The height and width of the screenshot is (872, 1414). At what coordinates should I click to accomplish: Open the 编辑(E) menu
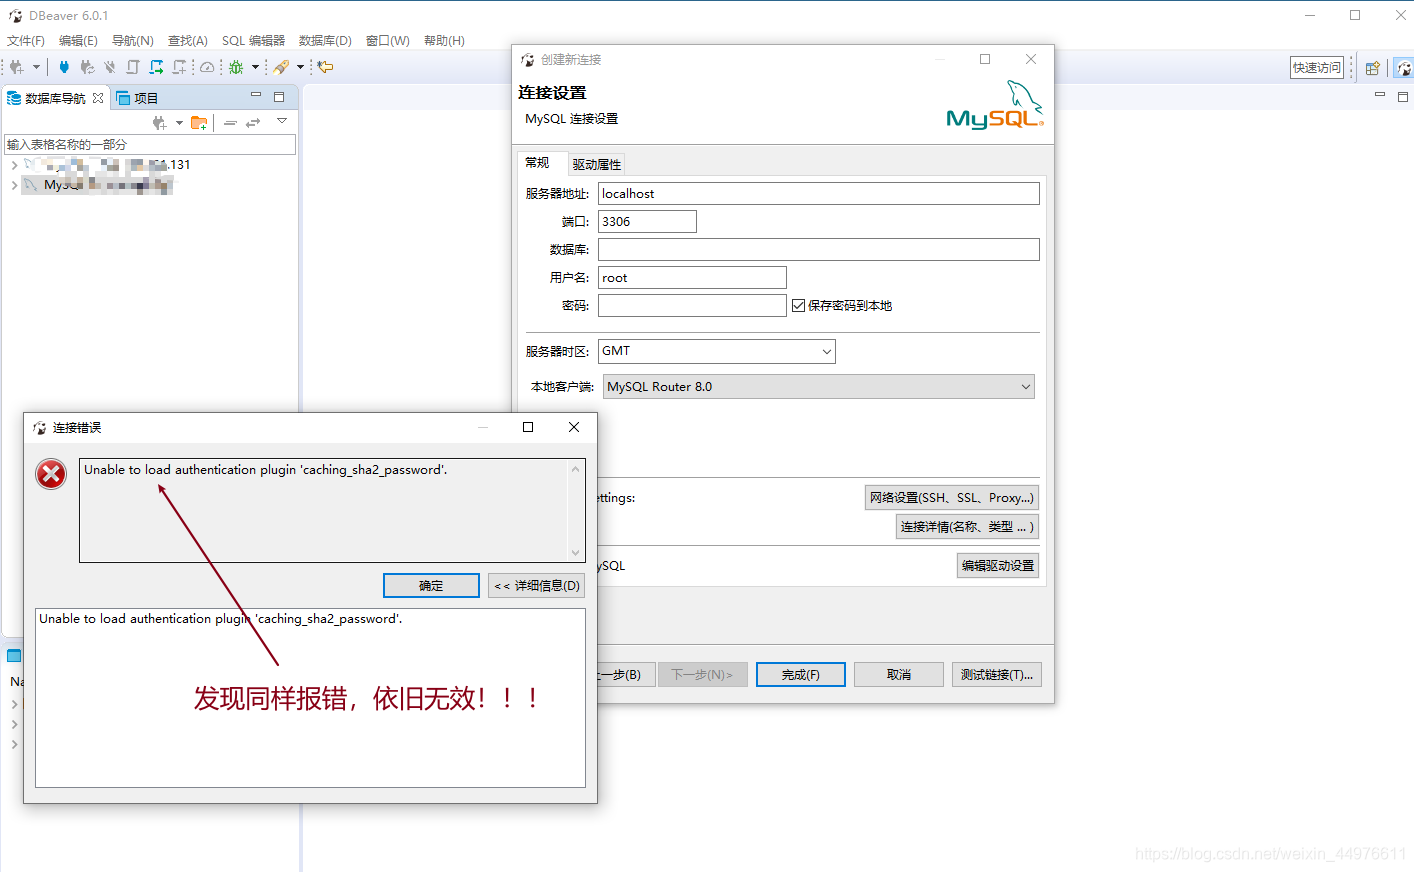pos(78,41)
